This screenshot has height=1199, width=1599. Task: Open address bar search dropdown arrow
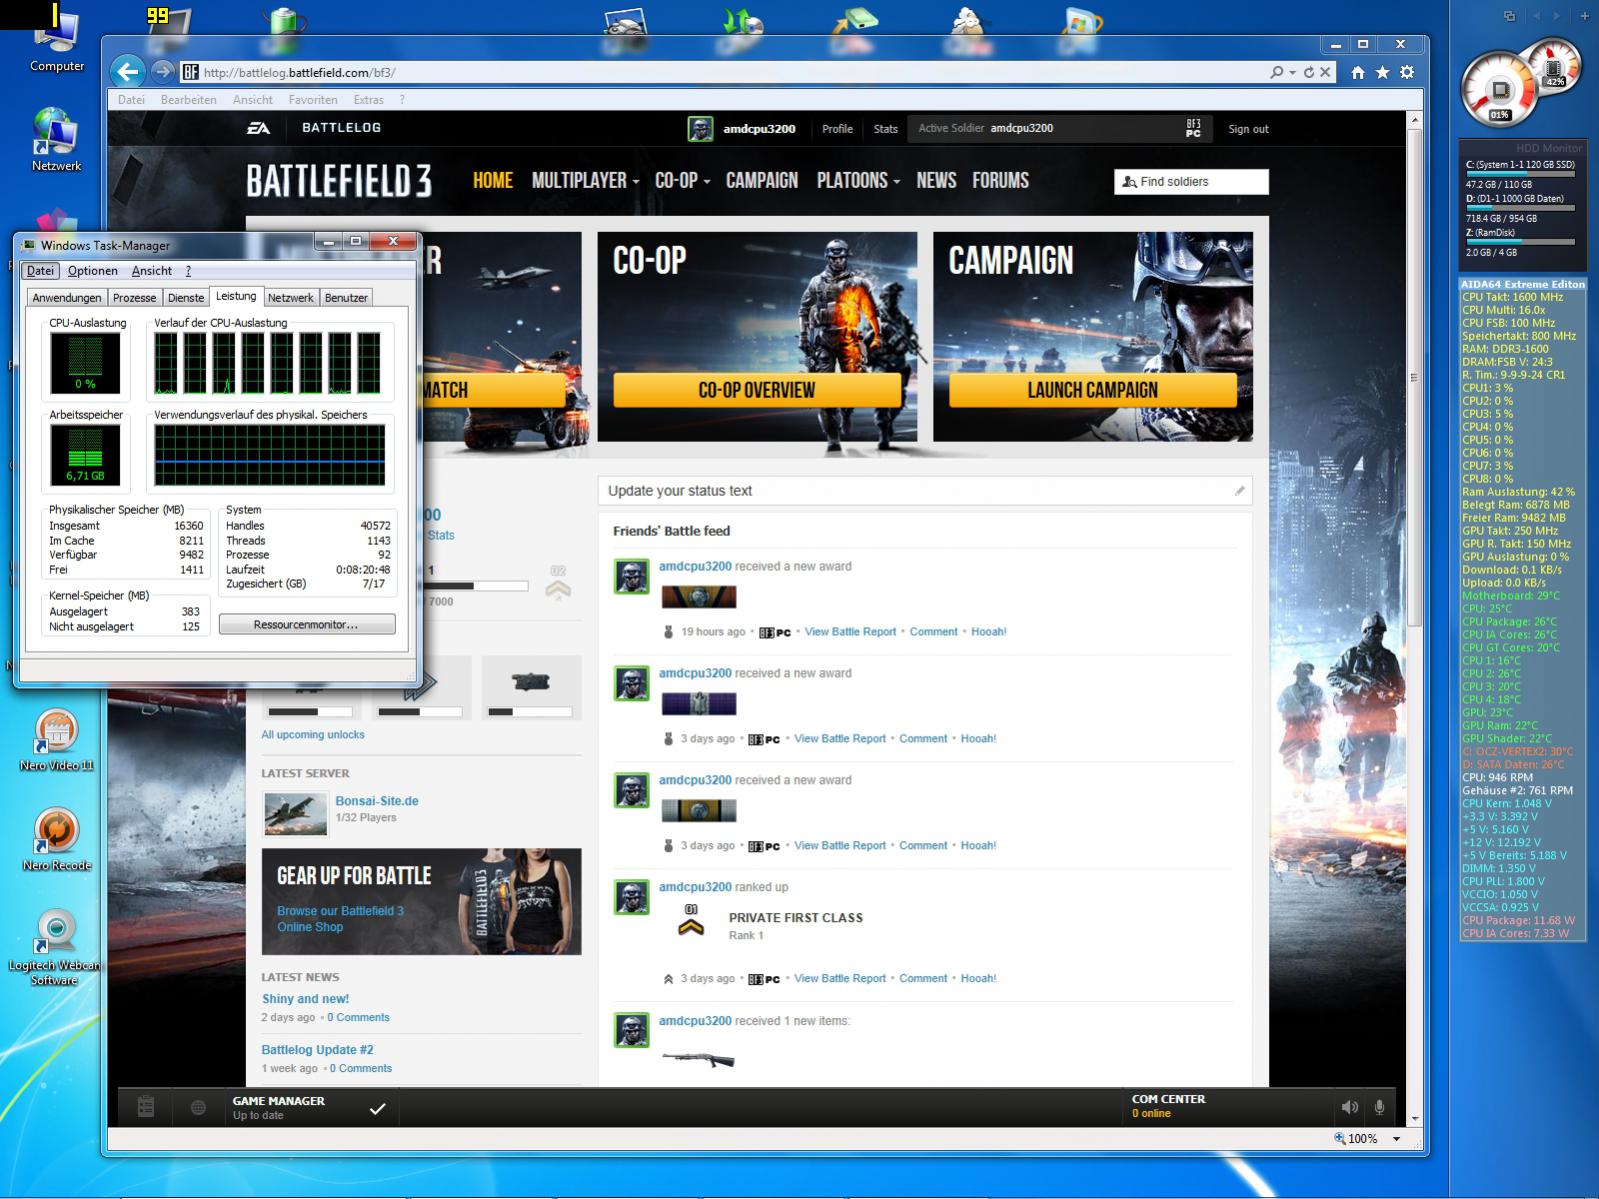pos(1292,72)
